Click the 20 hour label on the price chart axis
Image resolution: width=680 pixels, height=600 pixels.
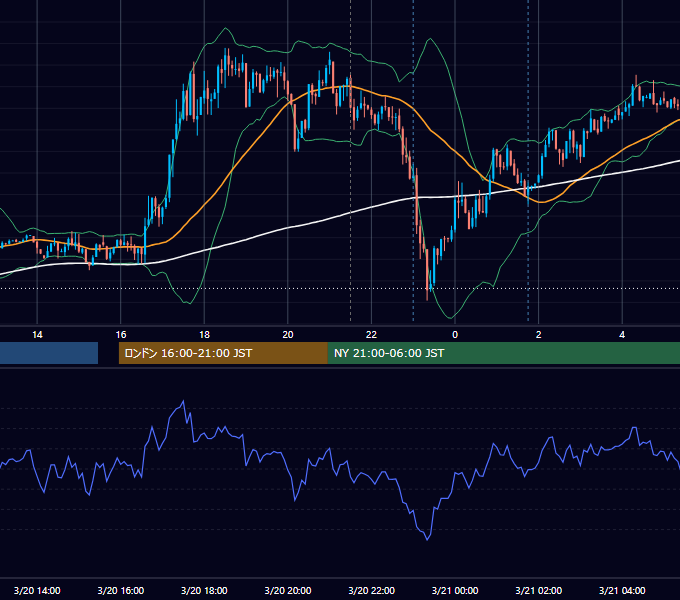288,335
